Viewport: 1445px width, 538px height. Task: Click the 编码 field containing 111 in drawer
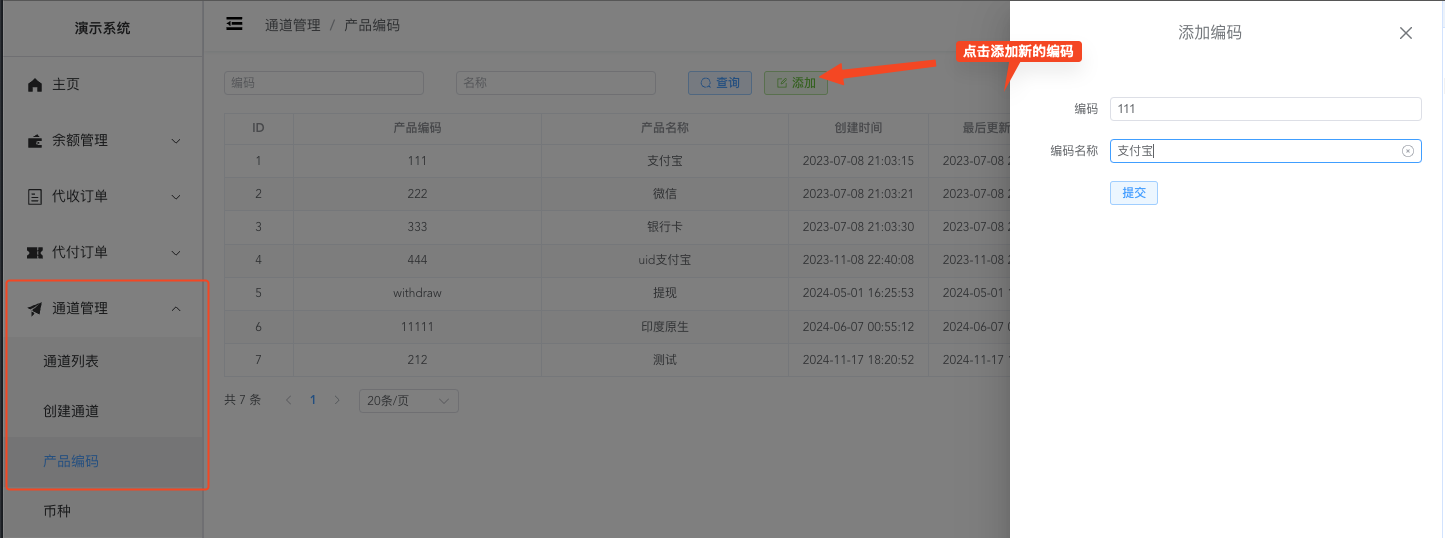[x=1266, y=109]
